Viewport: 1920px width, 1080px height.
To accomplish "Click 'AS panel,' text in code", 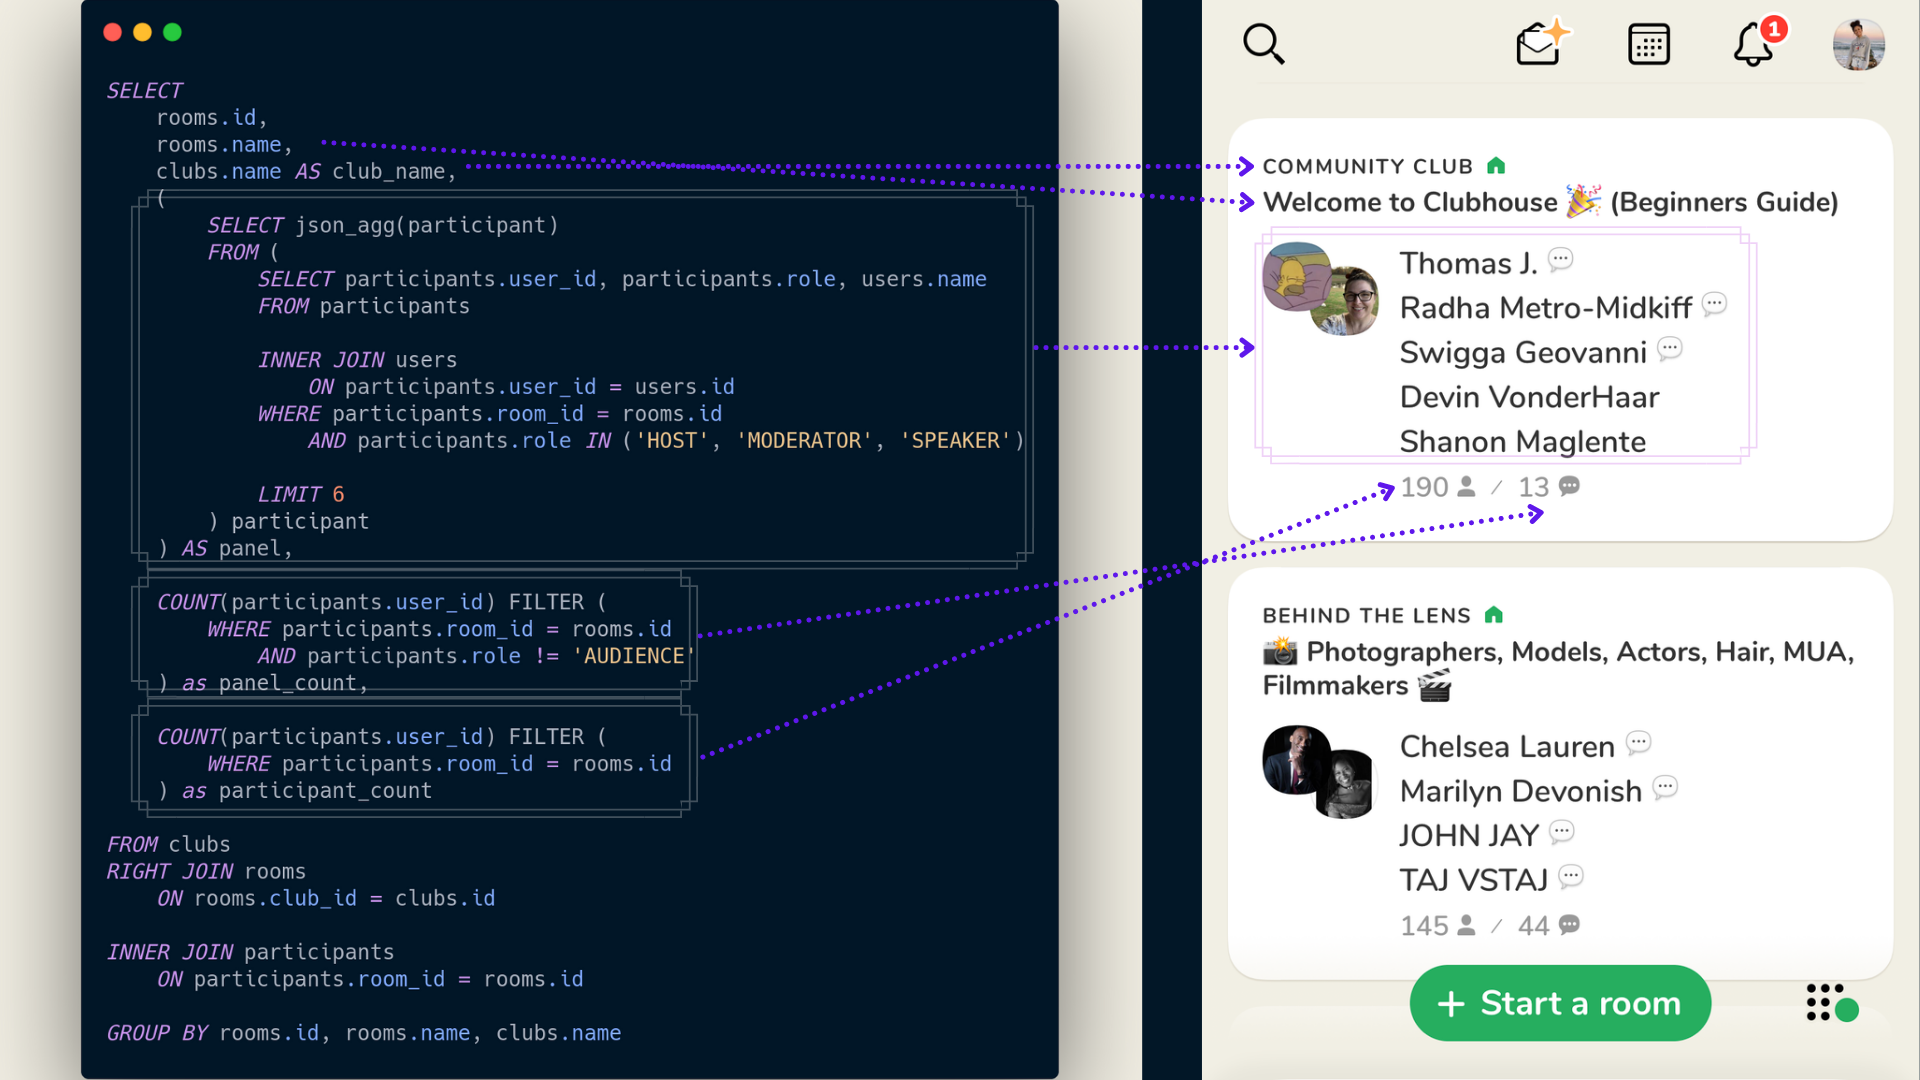I will pos(237,548).
